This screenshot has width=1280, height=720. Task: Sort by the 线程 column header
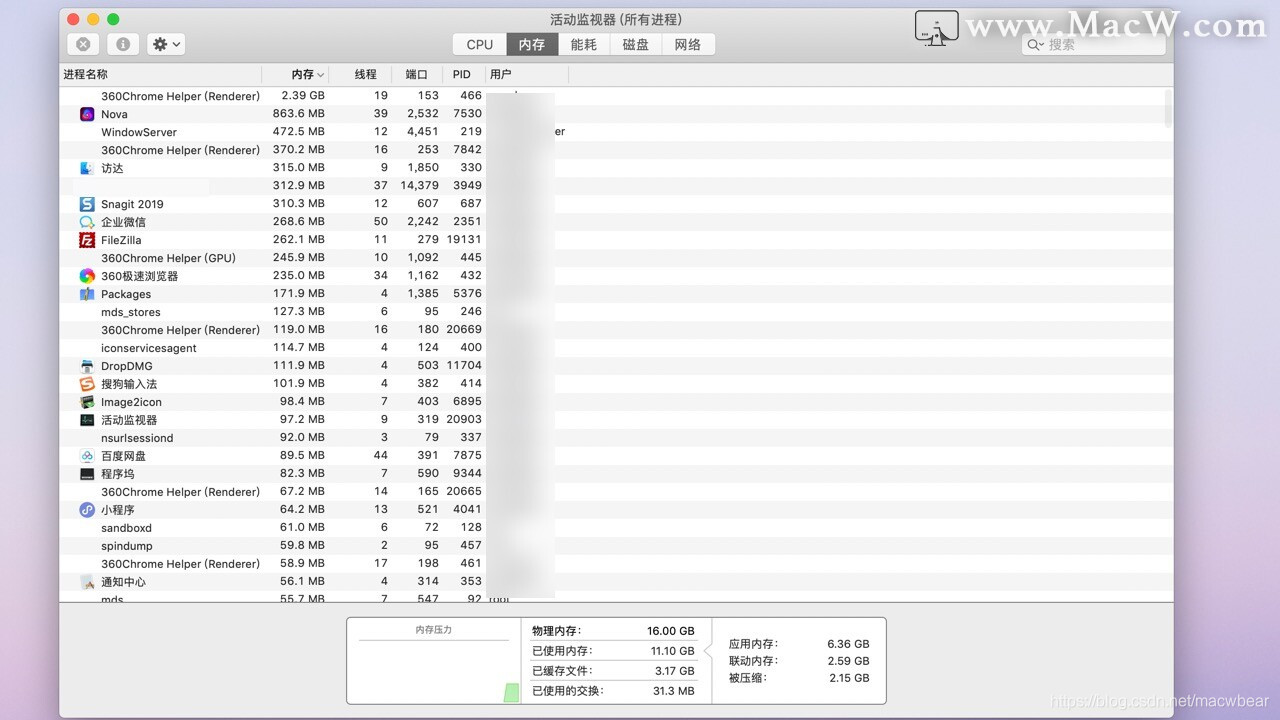tap(362, 74)
